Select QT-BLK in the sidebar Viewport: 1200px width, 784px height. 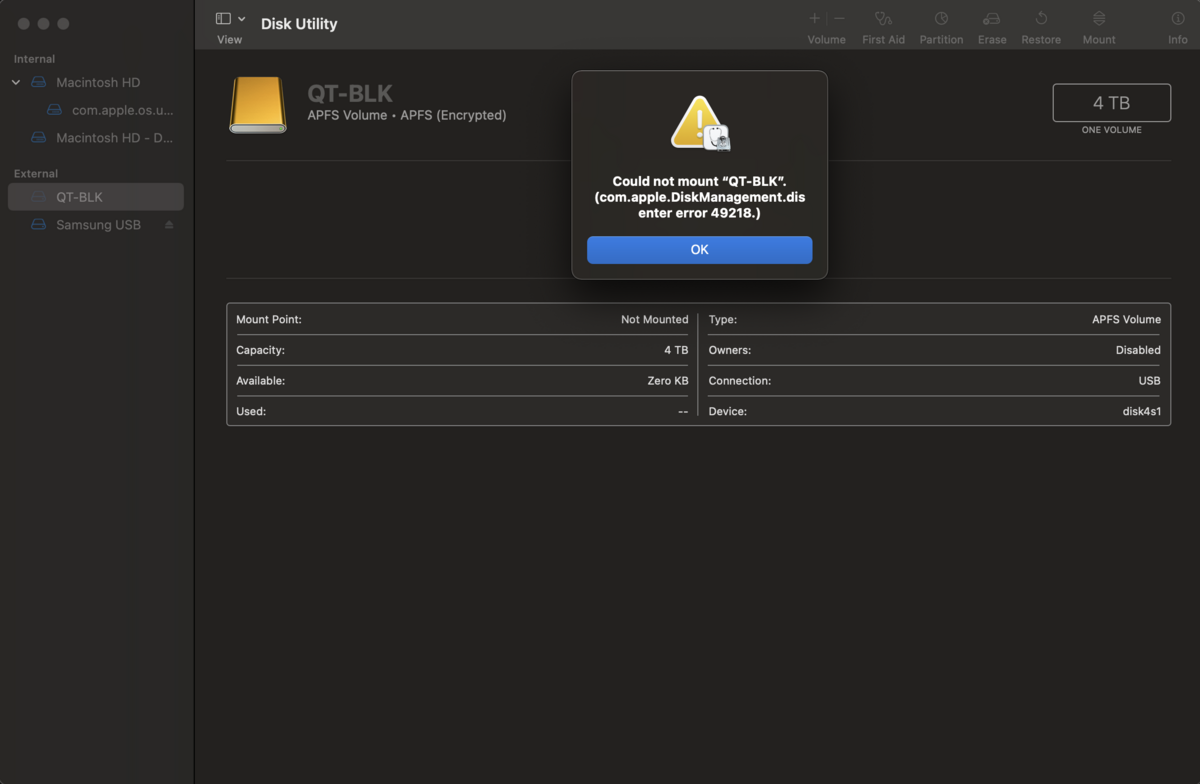96,197
